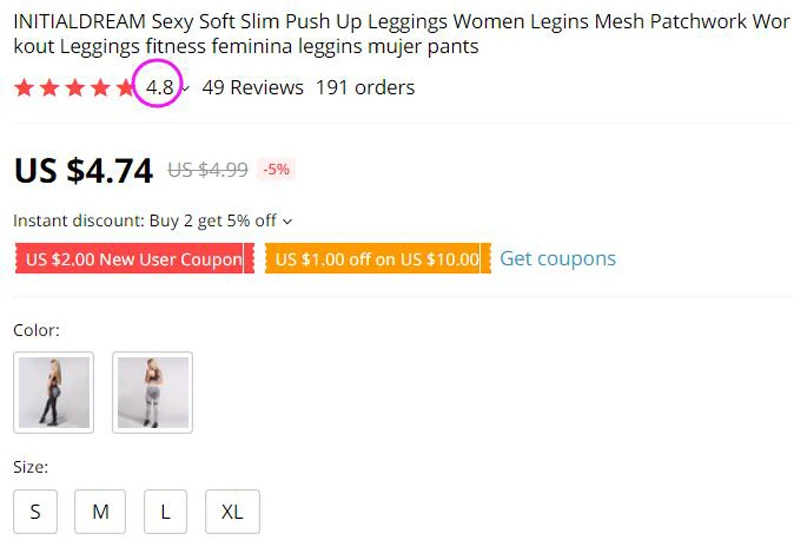Claim the US $2.00 New User Coupon

[134, 260]
